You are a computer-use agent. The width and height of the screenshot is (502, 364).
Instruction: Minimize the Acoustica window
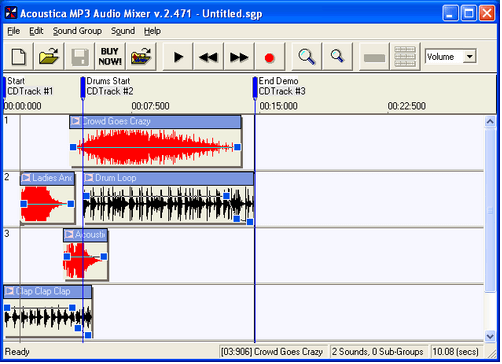pos(450,13)
